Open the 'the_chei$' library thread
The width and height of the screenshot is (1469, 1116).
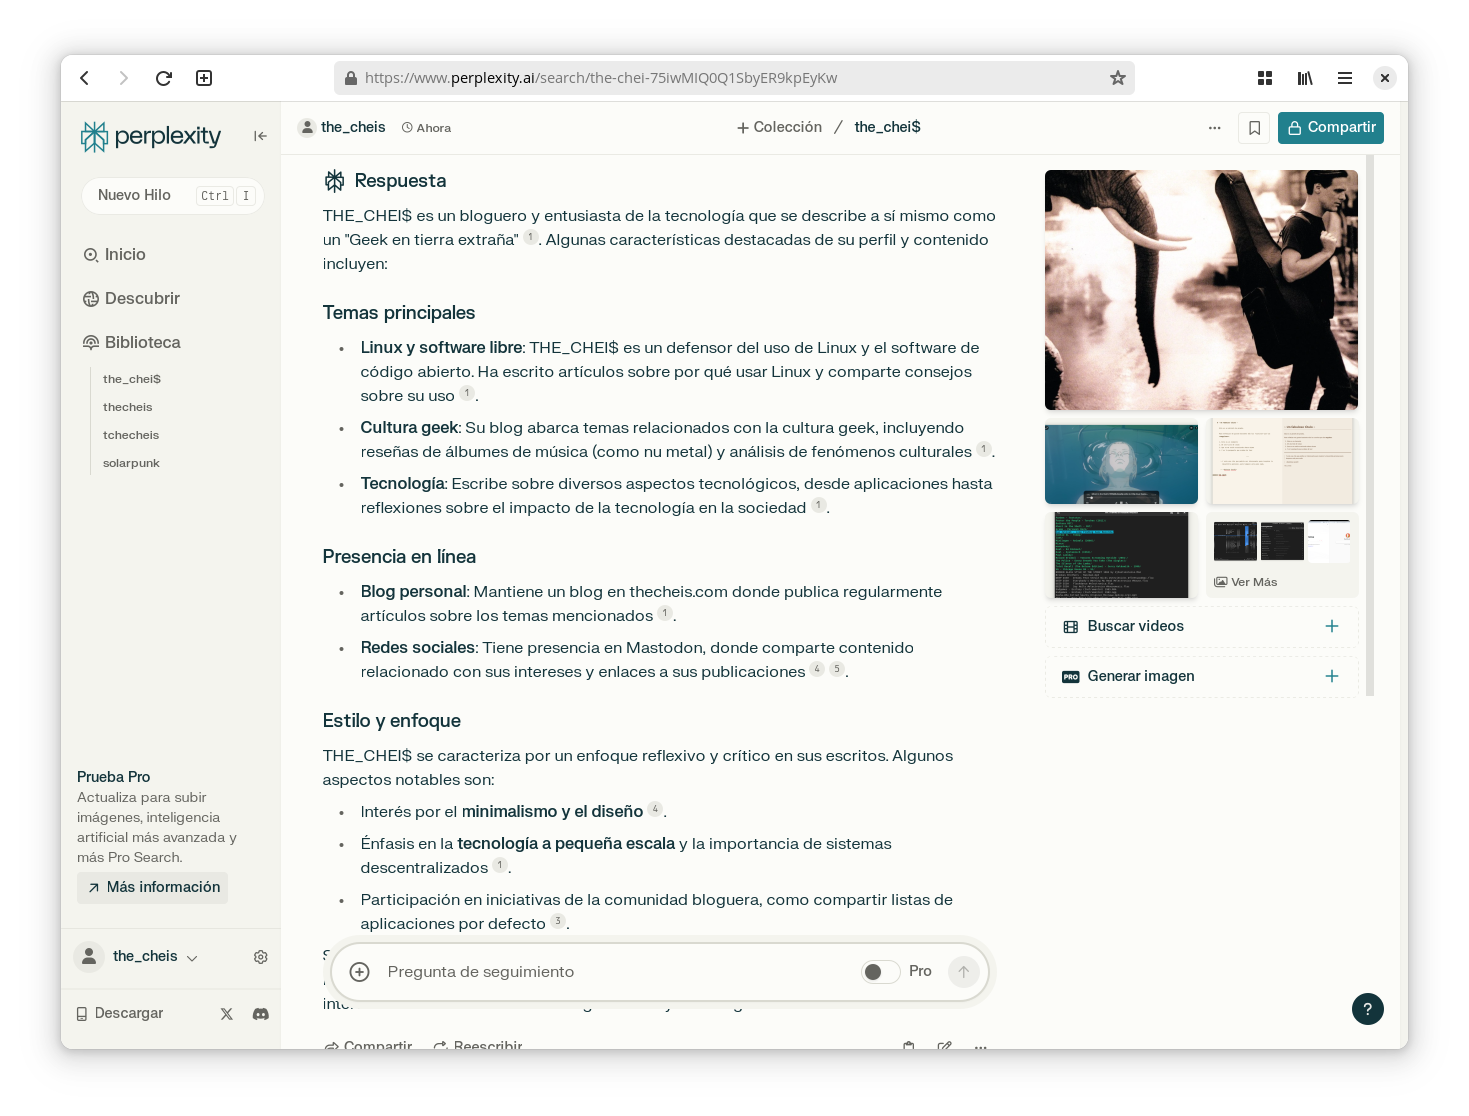coord(132,379)
